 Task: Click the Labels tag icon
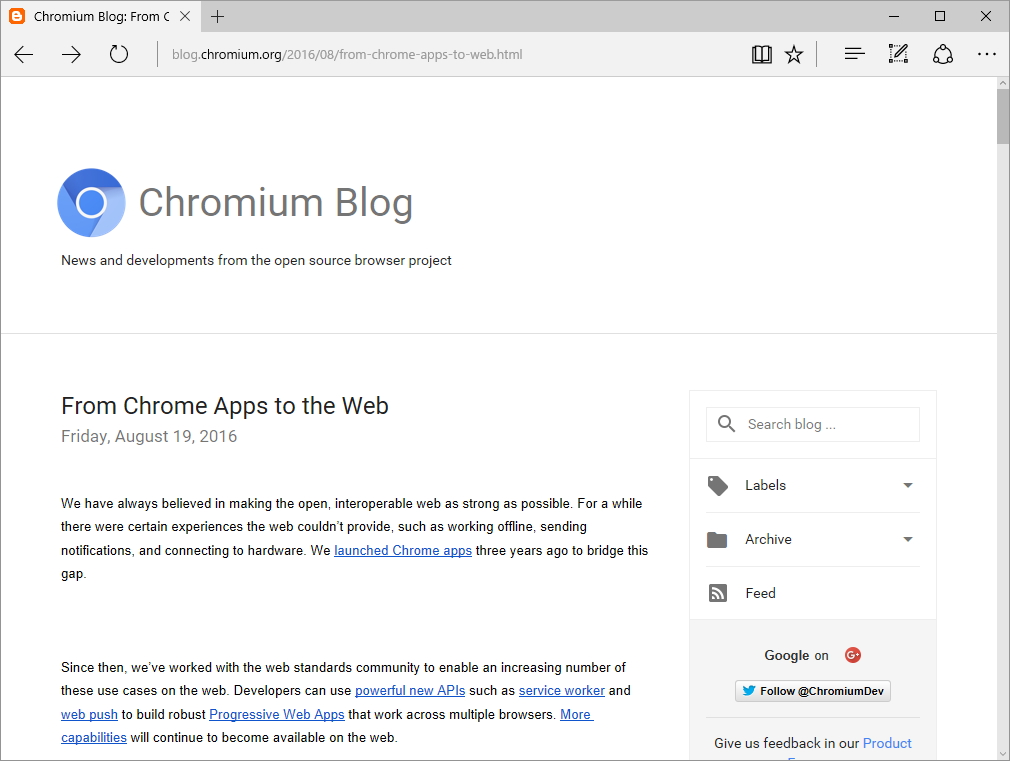point(717,485)
